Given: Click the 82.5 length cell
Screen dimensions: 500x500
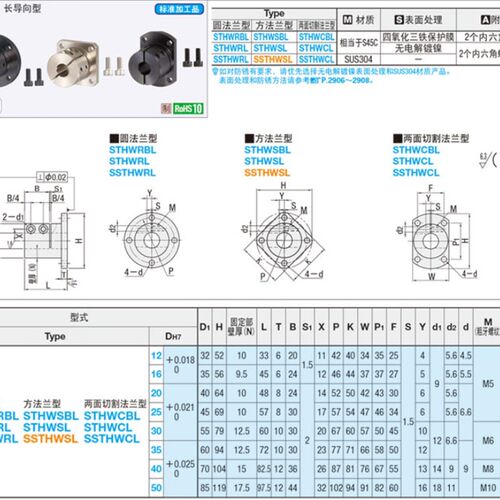Looking at the screenshot, I should click(x=264, y=469).
